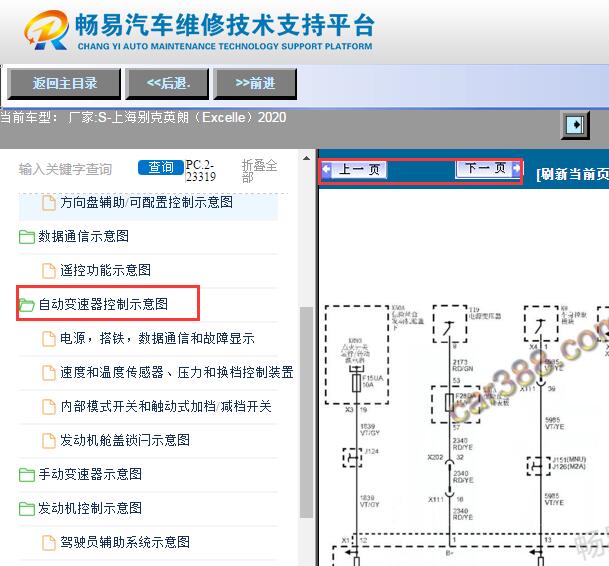Open 发动机舱盖锁闩示意图 document

[x=125, y=440]
